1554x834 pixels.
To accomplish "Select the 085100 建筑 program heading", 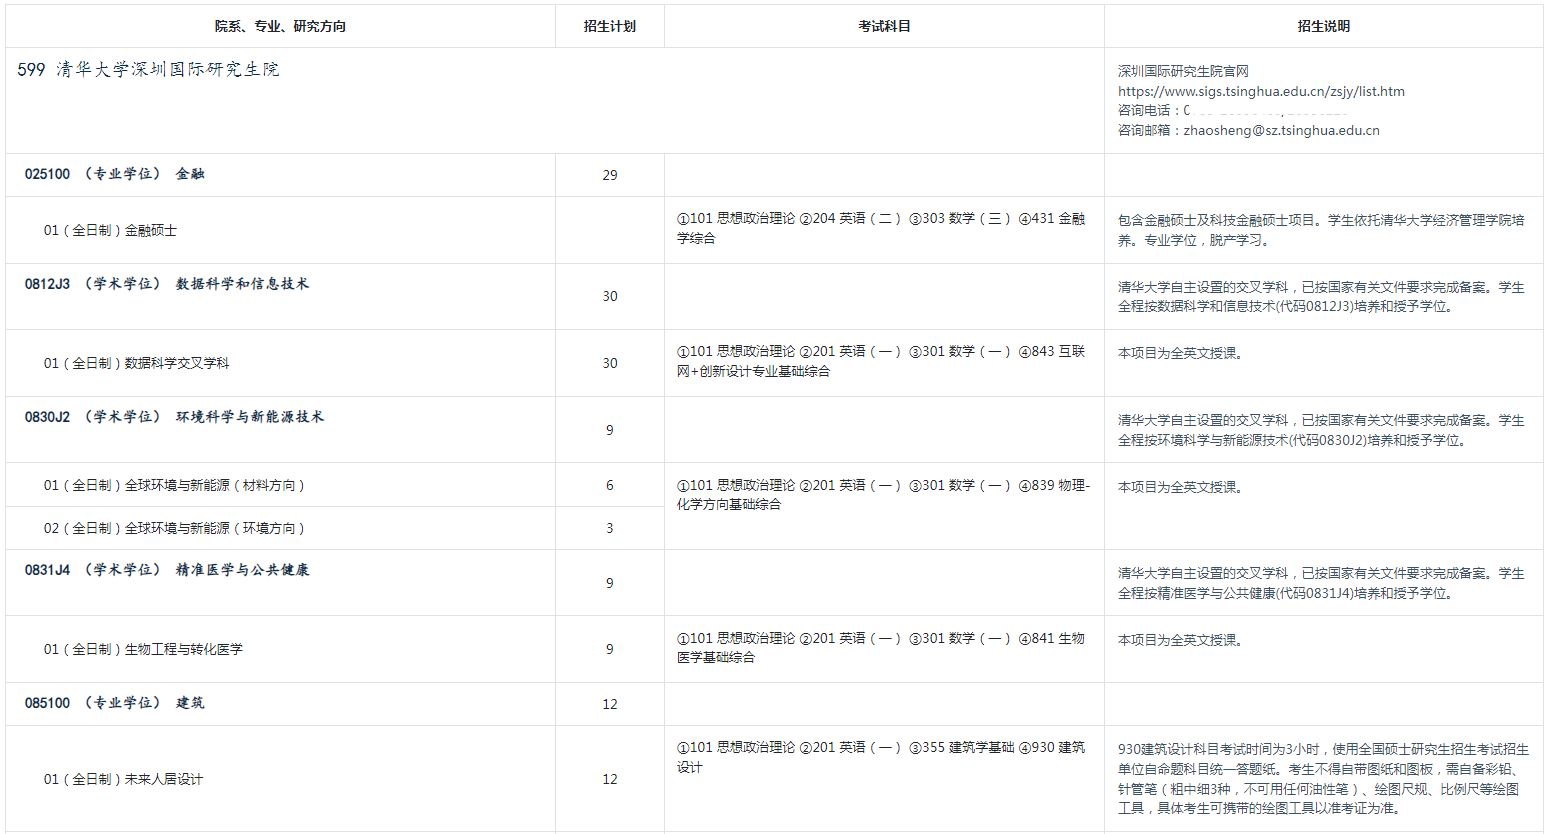I will [114, 703].
